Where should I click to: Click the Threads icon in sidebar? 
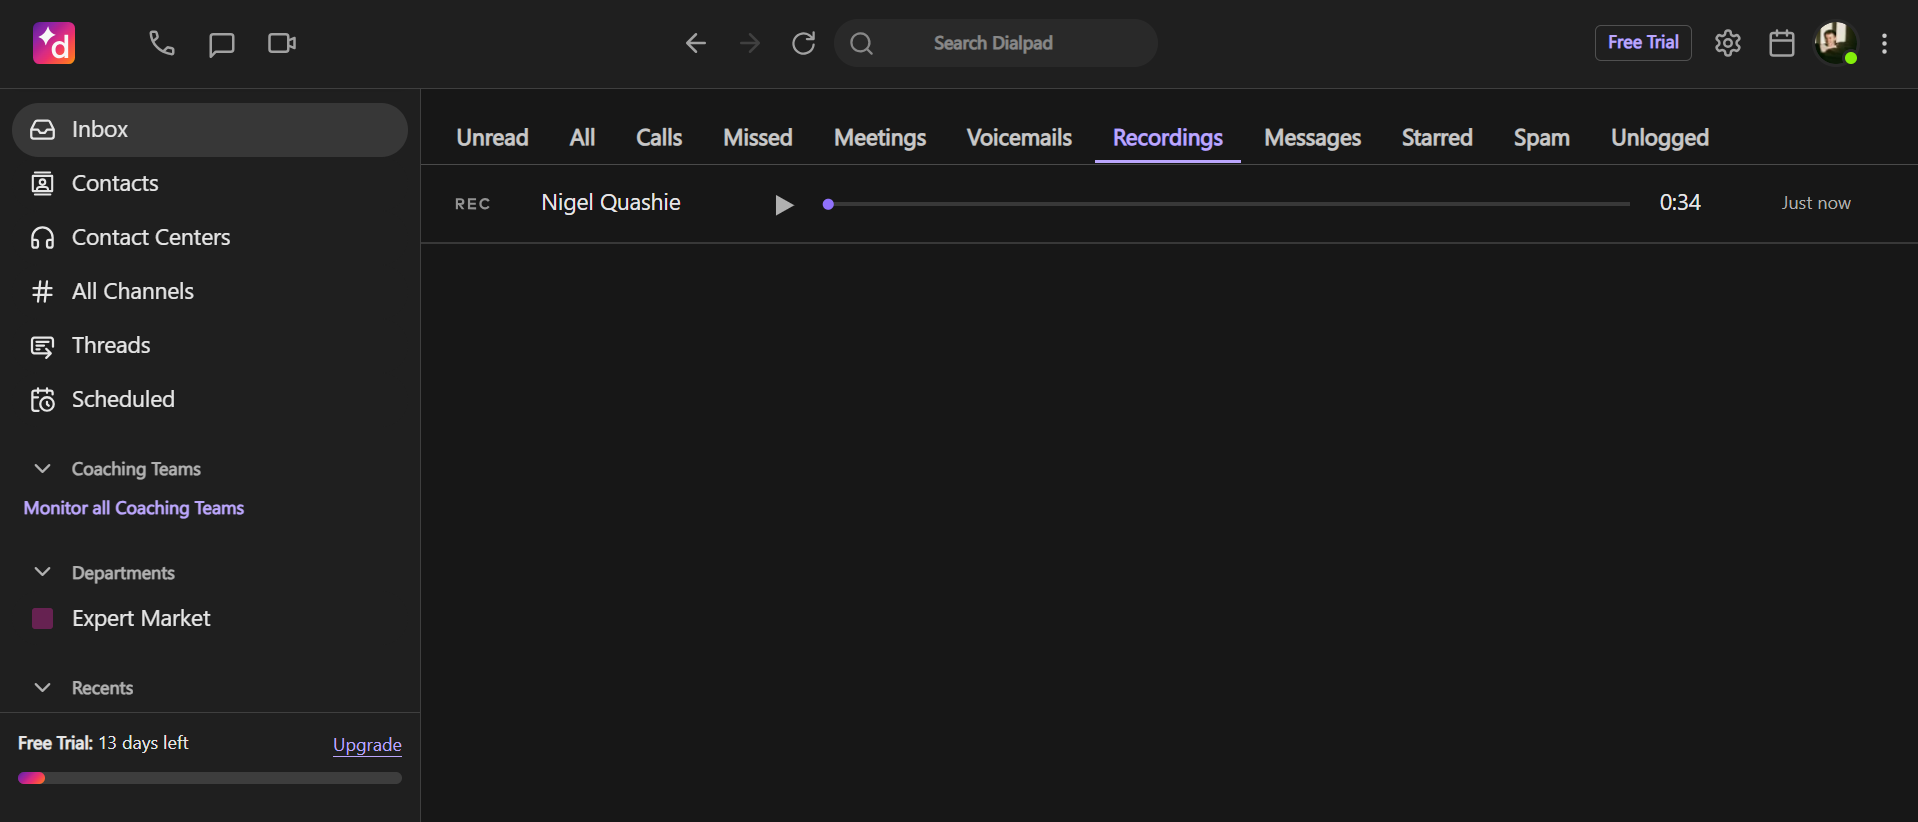42,346
